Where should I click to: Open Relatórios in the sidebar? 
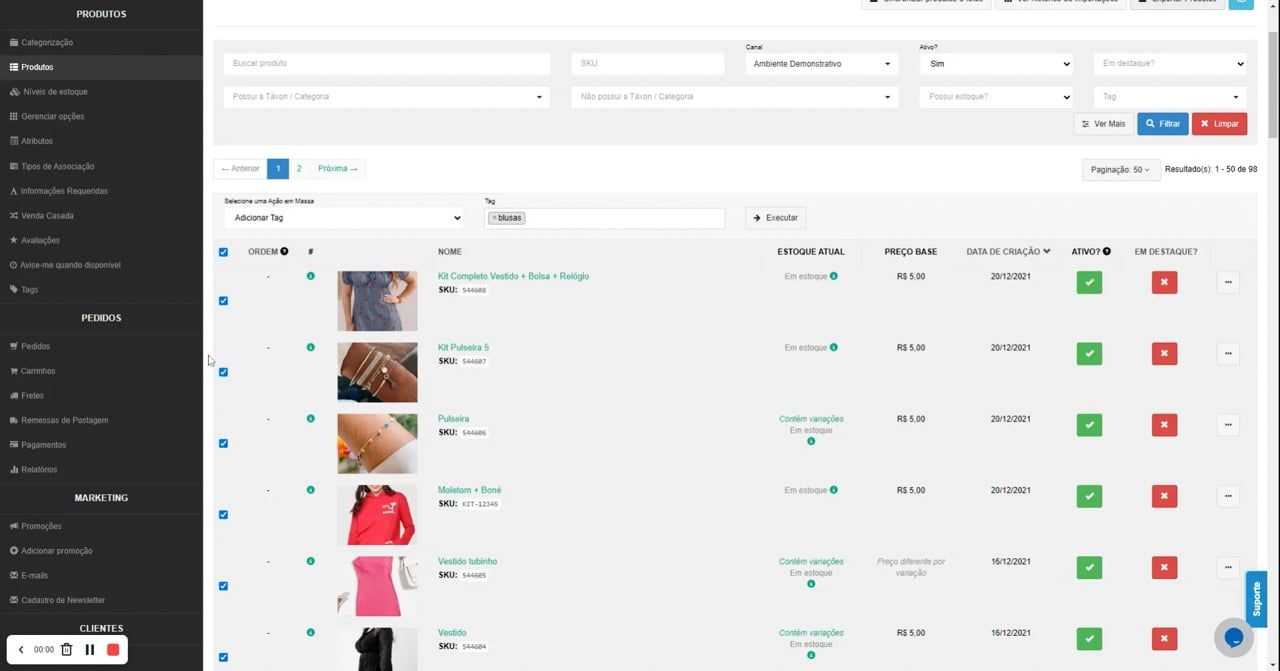pyautogui.click(x=39, y=470)
